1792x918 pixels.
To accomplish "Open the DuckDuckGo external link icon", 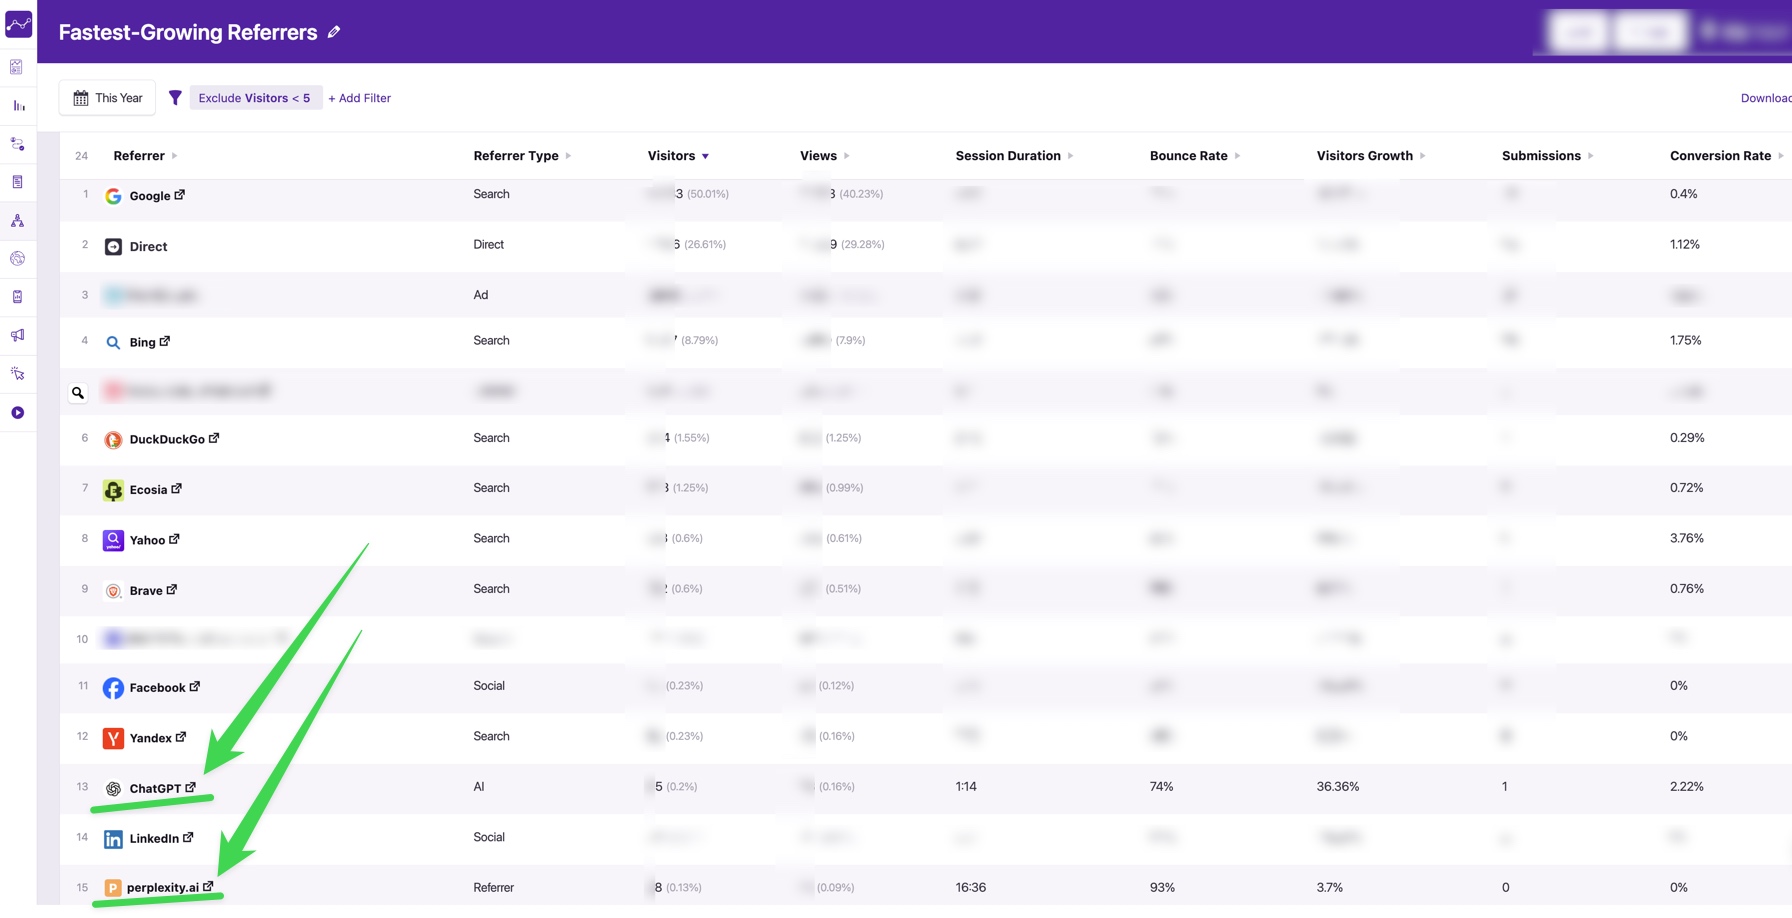I will 214,438.
